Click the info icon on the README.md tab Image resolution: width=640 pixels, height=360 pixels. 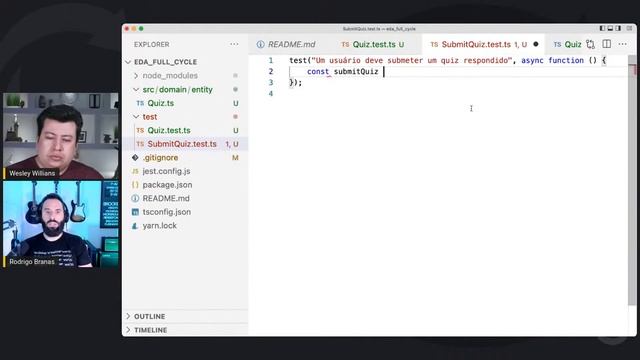(x=260, y=44)
